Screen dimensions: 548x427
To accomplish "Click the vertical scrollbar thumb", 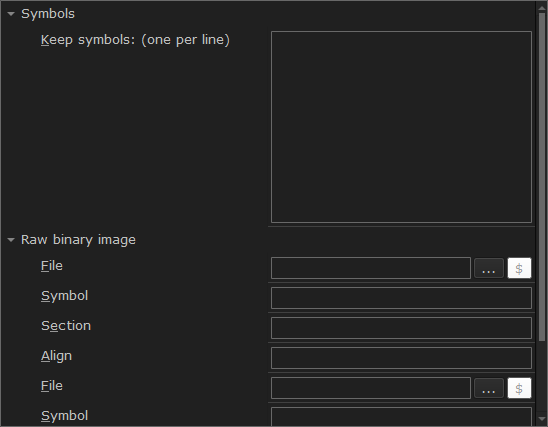I will (x=542, y=177).
